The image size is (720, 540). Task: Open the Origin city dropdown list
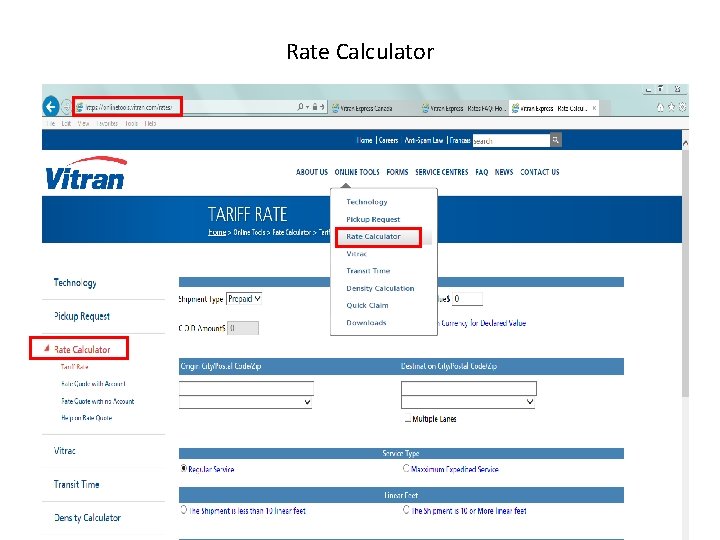click(246, 402)
